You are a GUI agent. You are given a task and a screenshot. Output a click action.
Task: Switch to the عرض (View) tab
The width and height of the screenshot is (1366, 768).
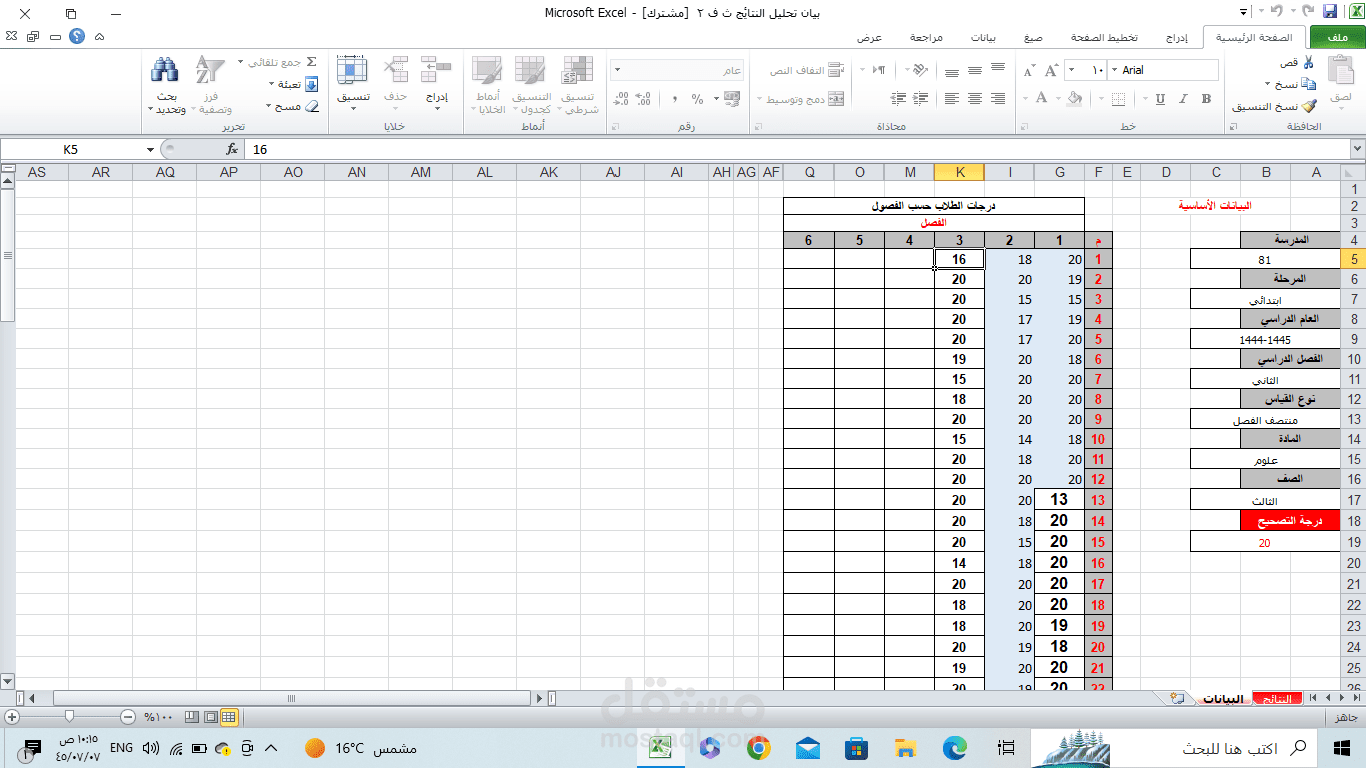pos(869,37)
